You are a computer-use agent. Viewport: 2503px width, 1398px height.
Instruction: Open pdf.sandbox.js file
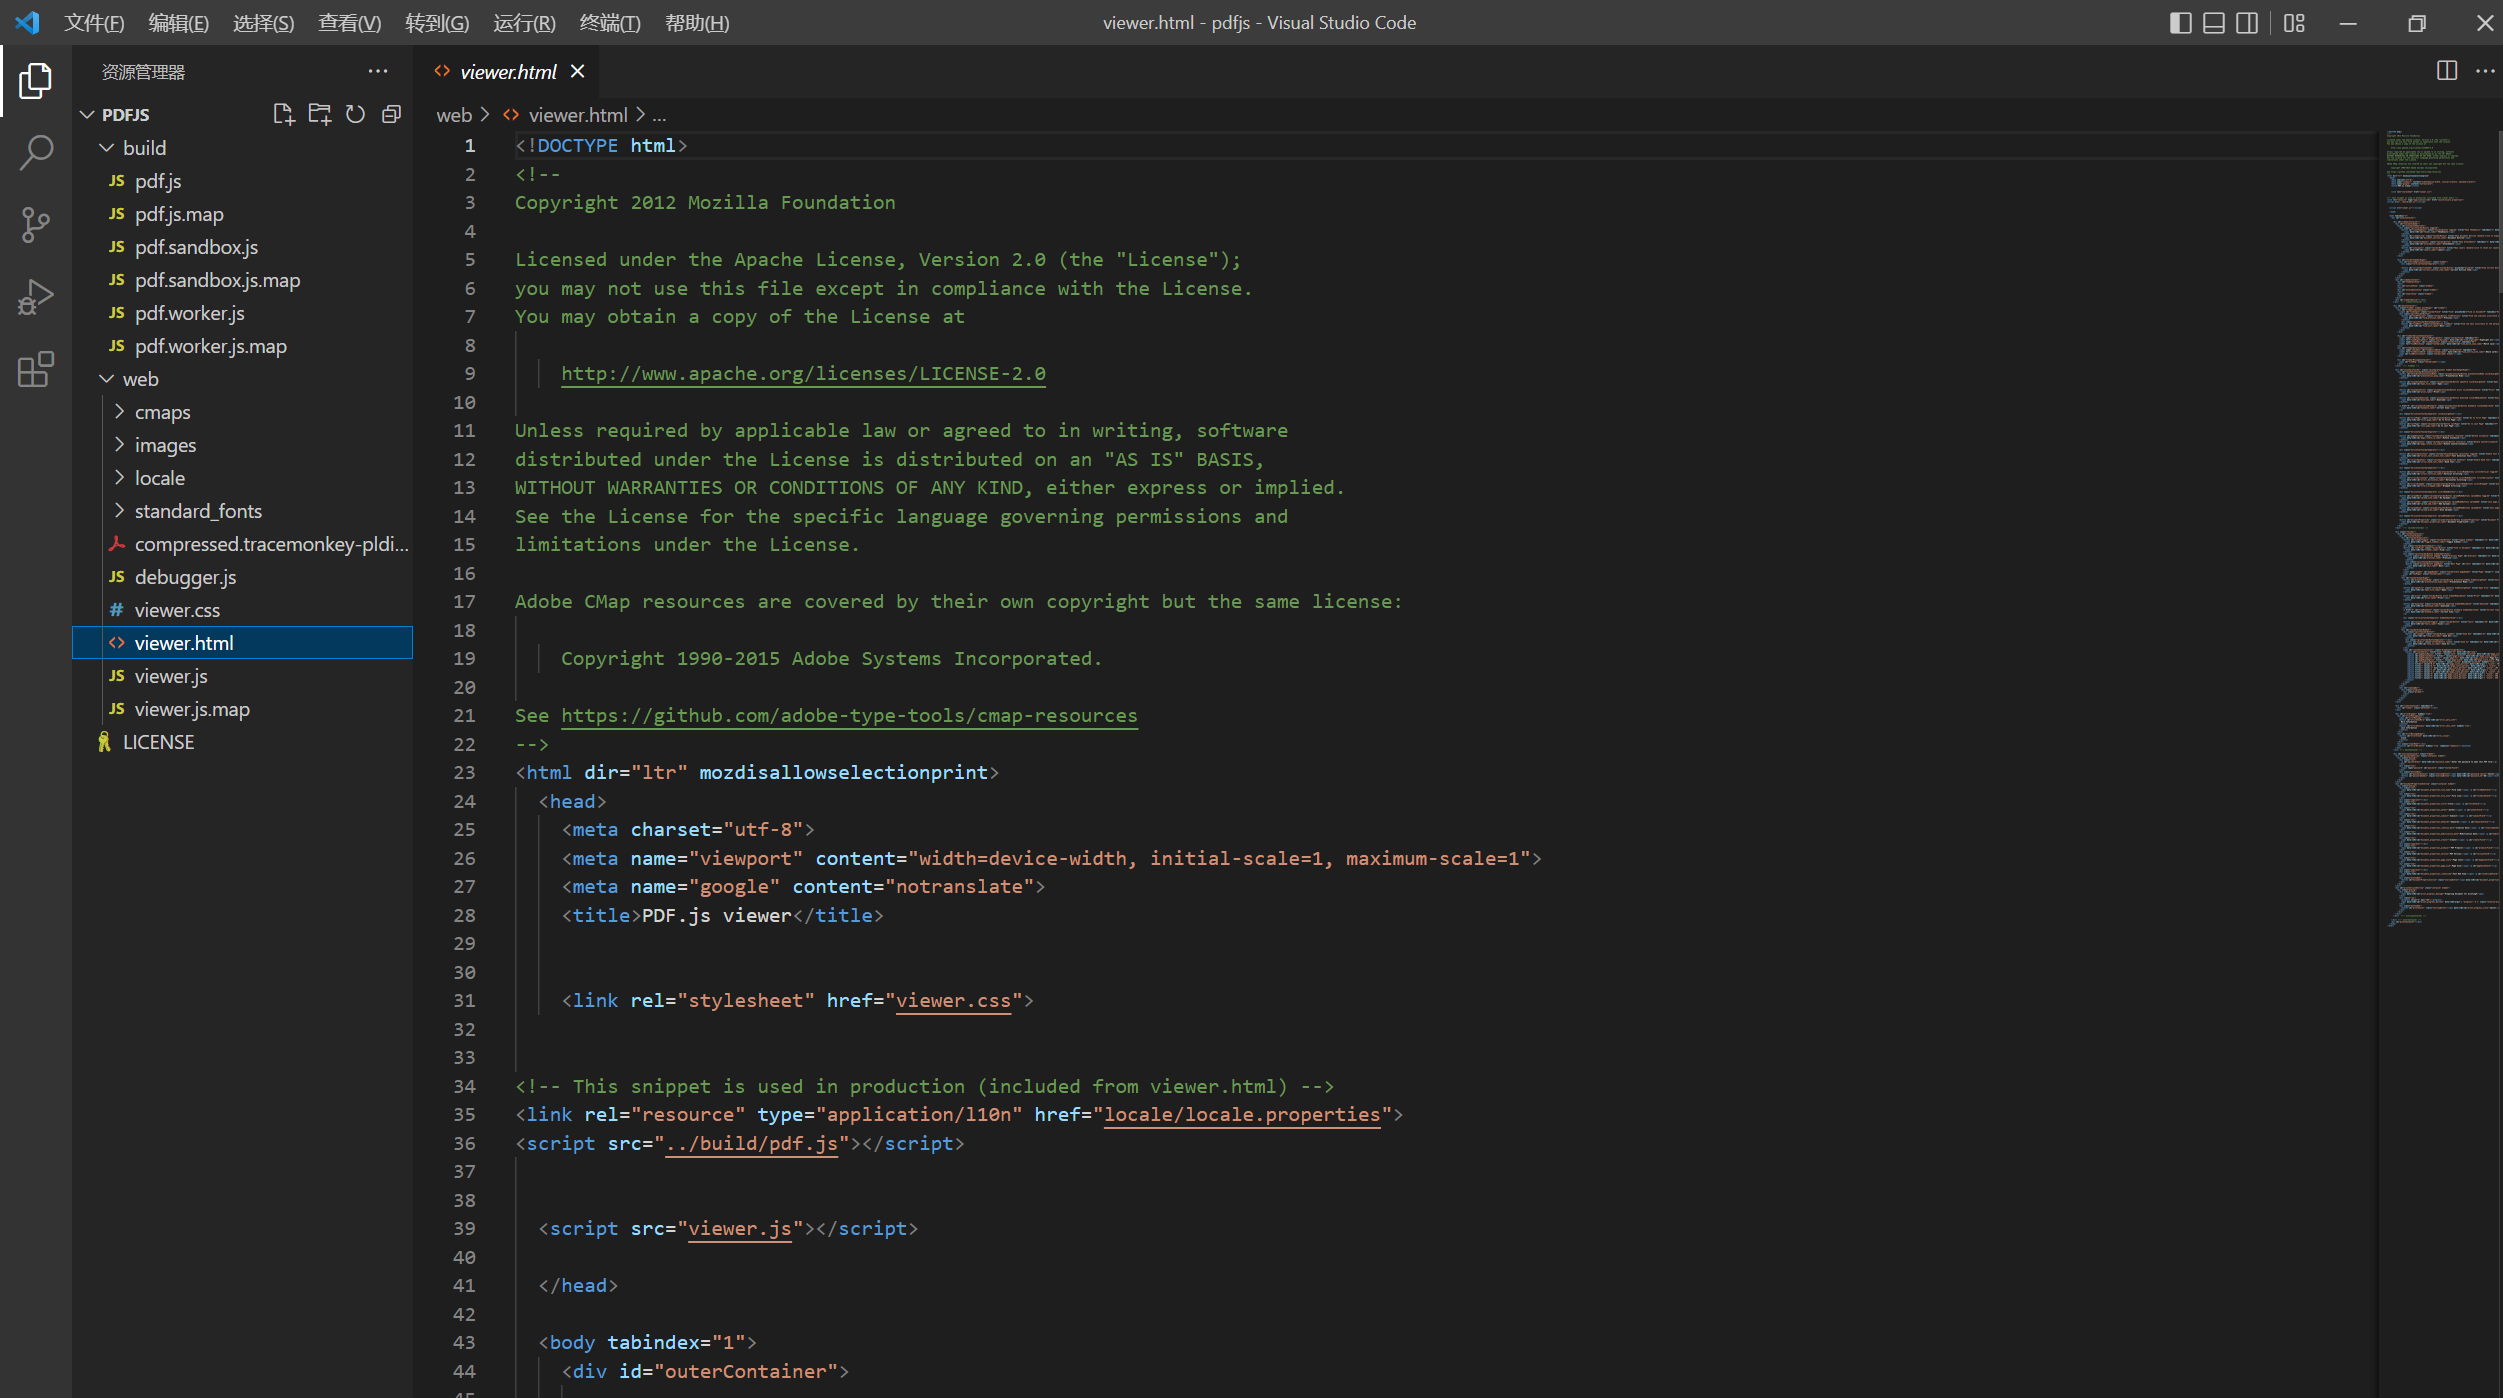coord(243,246)
